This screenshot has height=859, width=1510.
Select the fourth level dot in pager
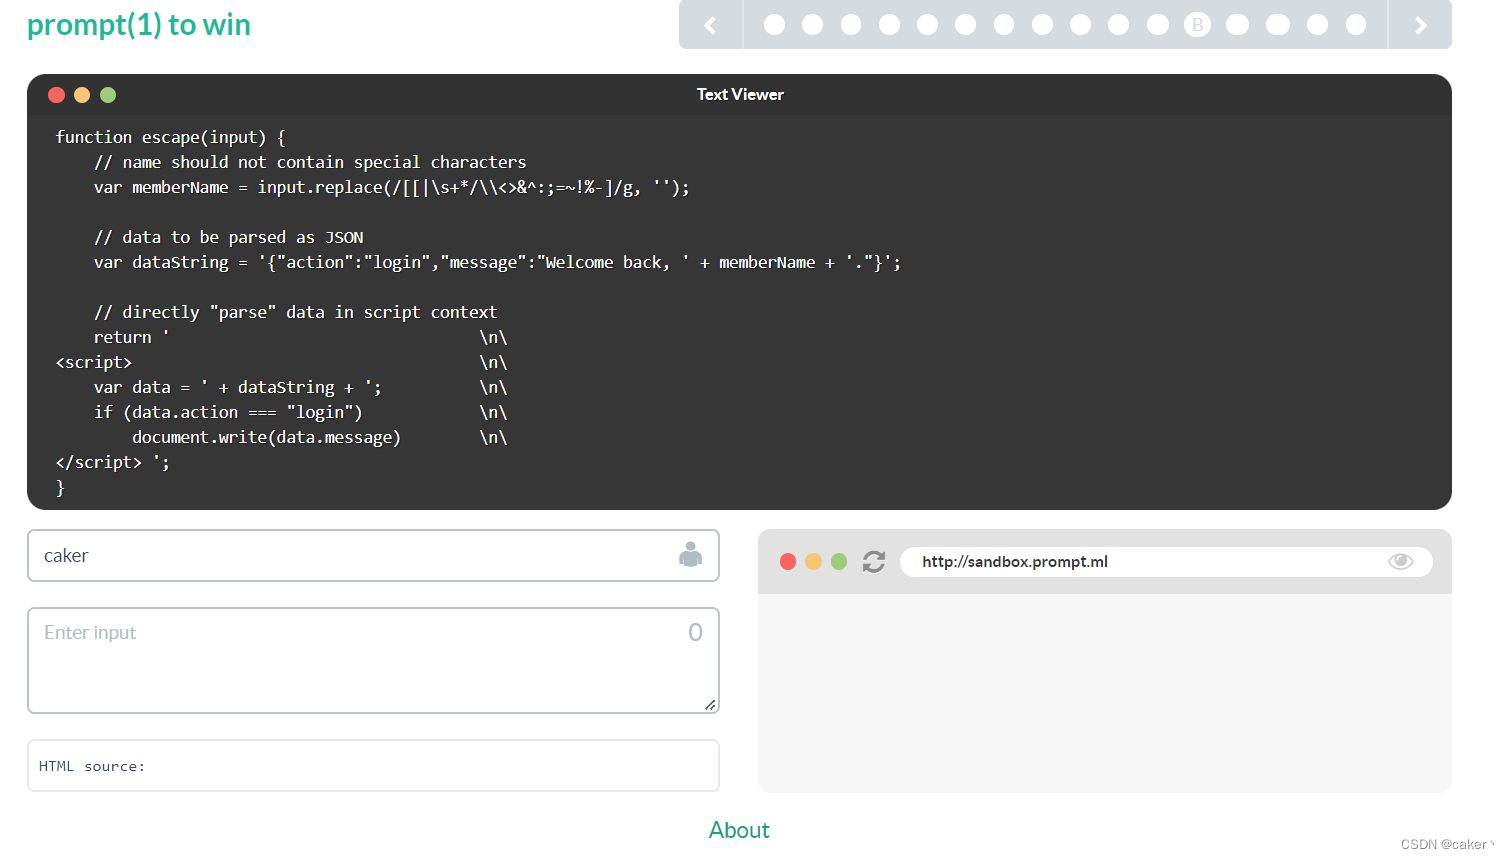click(x=889, y=25)
